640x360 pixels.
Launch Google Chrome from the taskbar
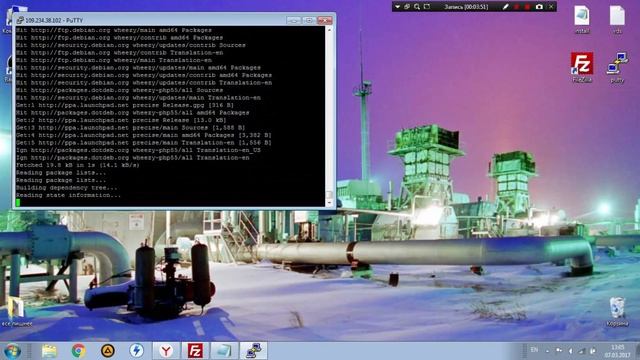[x=78, y=351]
